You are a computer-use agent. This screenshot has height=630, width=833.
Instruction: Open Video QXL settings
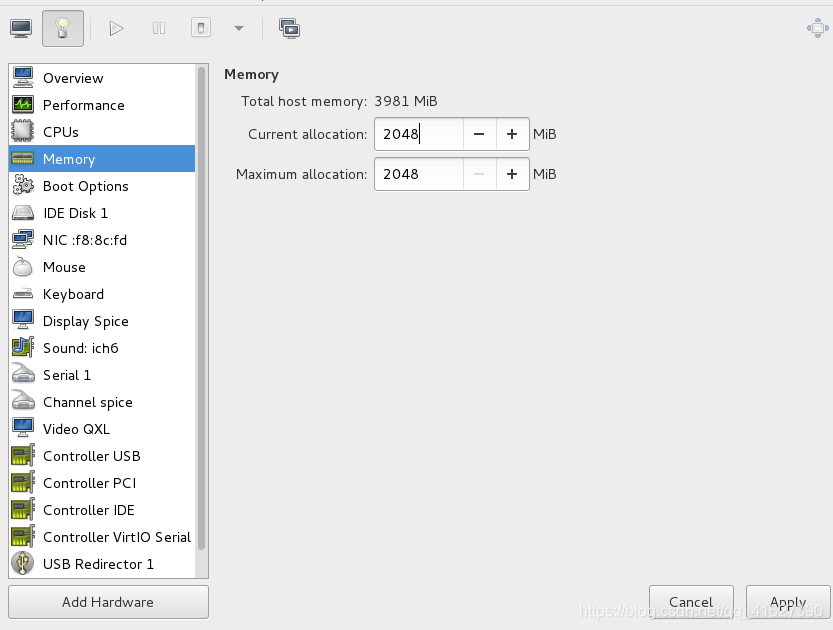(x=102, y=429)
